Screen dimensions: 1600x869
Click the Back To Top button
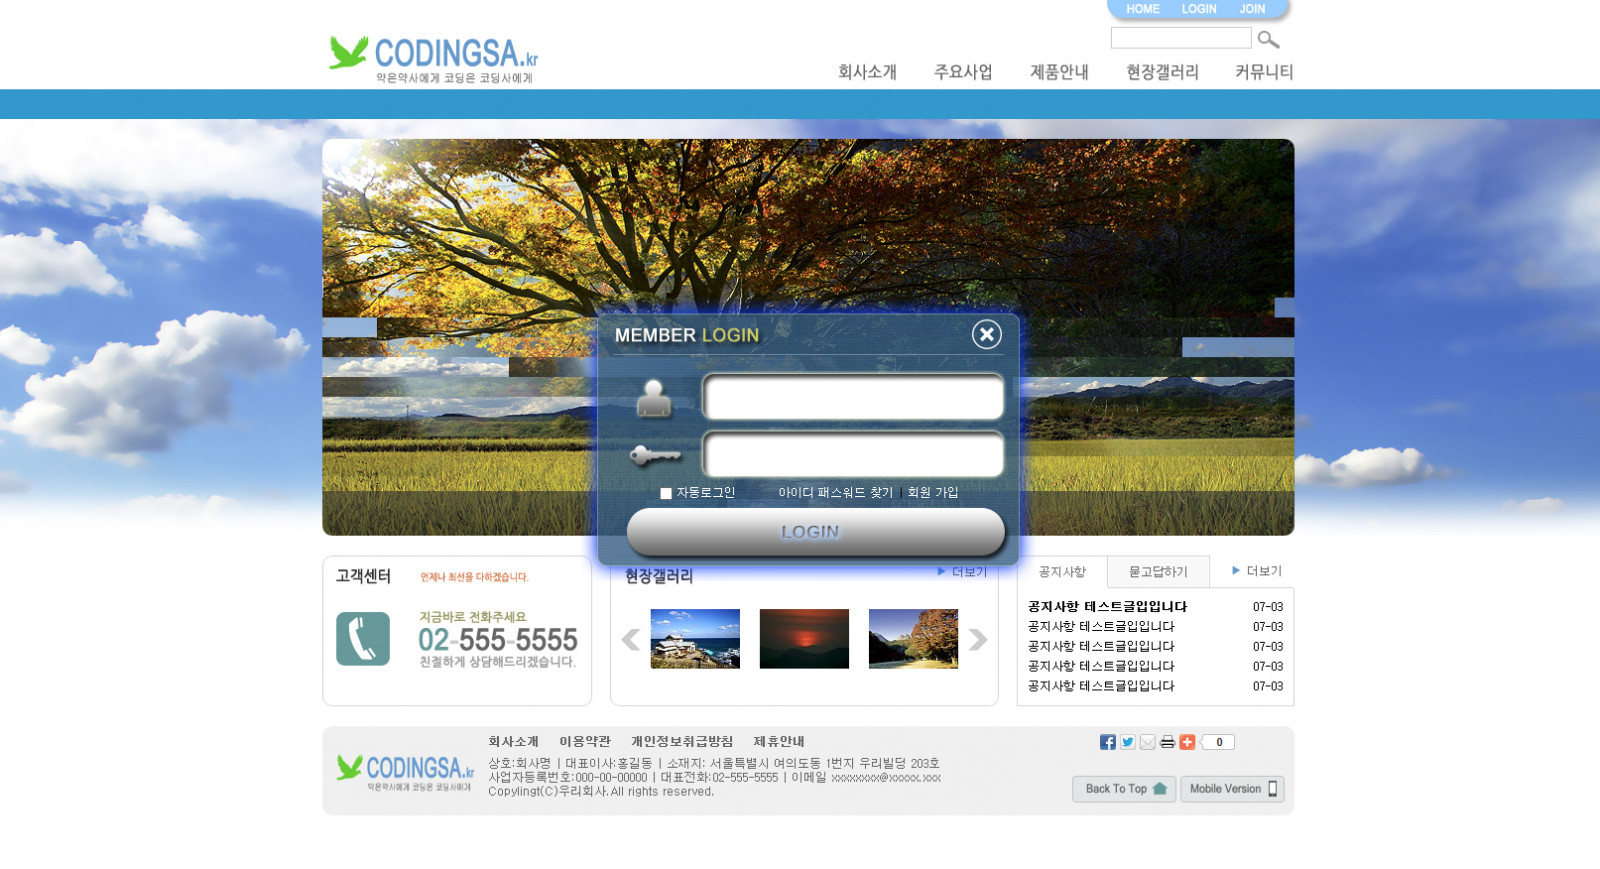tap(1124, 789)
